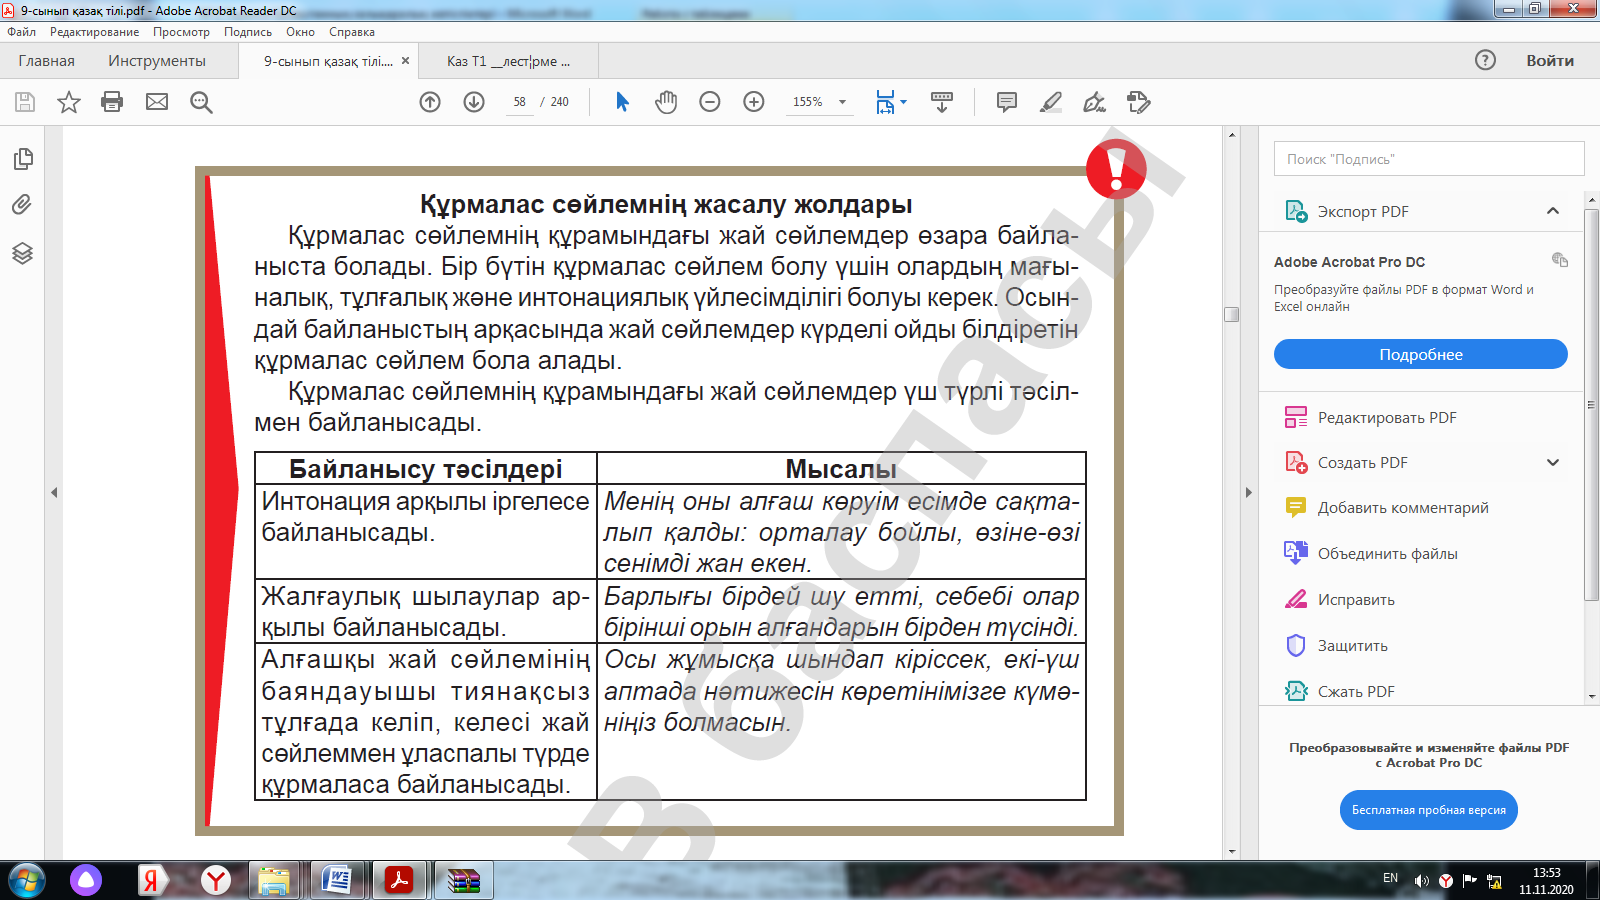Expand the Создать PDF options
This screenshot has height=900, width=1600.
[1552, 463]
